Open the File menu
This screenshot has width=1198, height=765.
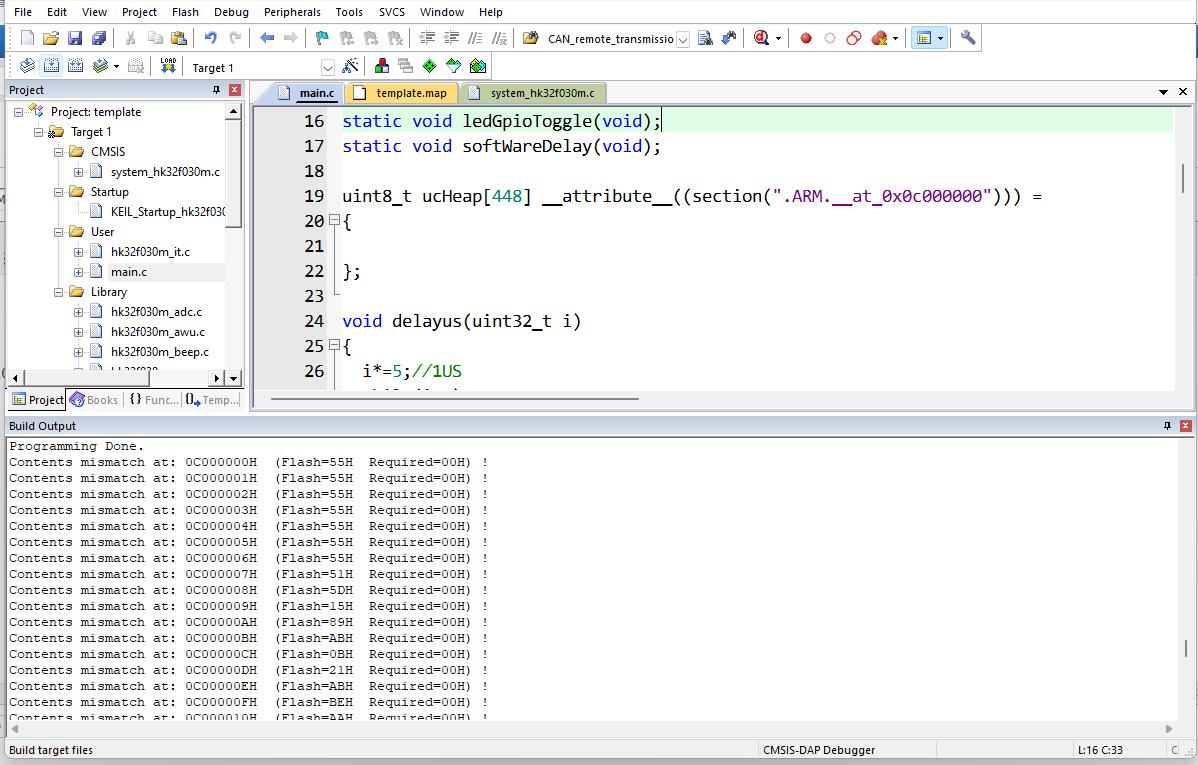(23, 12)
